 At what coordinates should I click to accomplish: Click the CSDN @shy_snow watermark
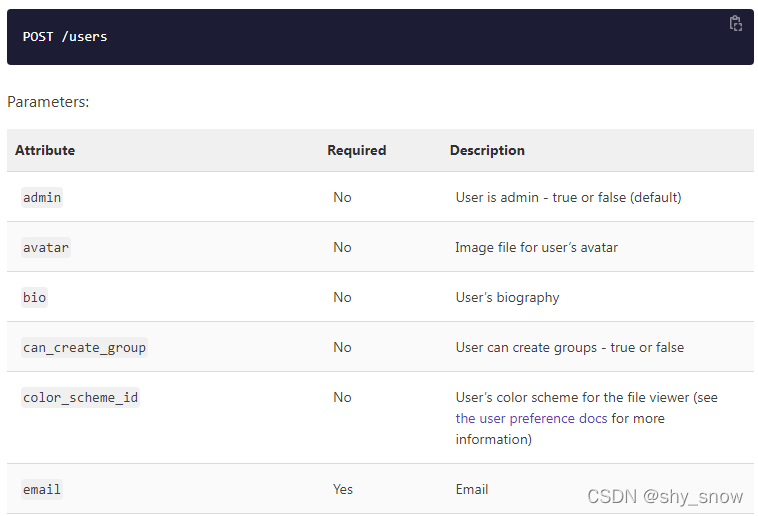click(665, 496)
